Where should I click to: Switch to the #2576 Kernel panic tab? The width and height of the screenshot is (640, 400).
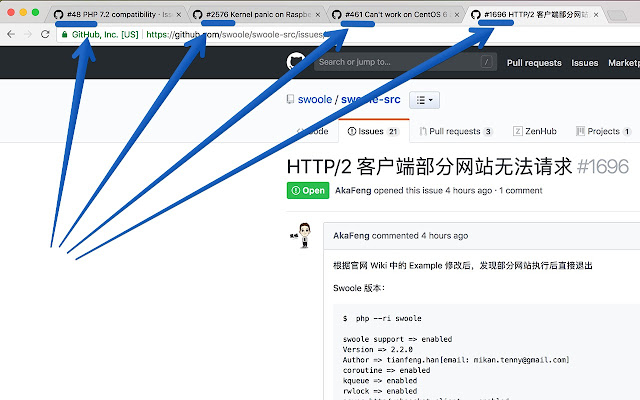256,14
